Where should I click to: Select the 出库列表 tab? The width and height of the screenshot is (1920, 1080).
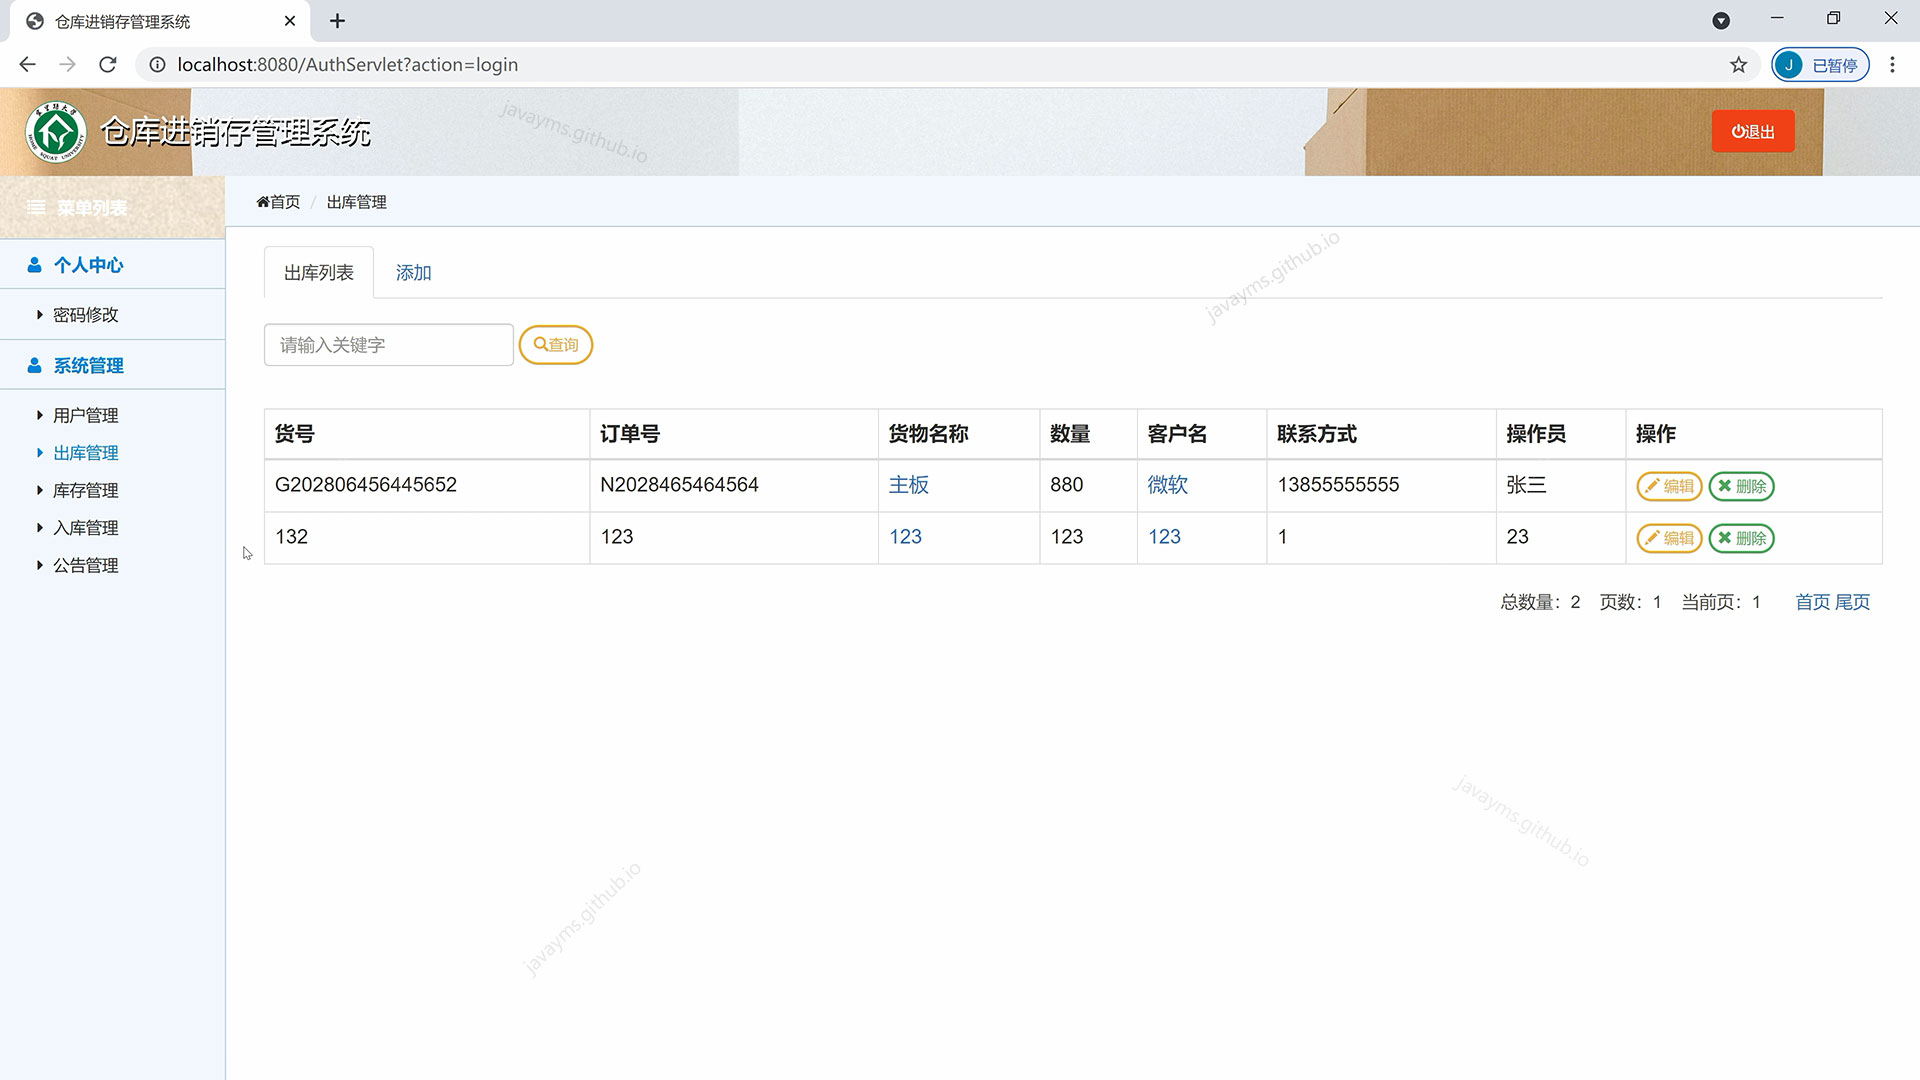click(x=318, y=271)
